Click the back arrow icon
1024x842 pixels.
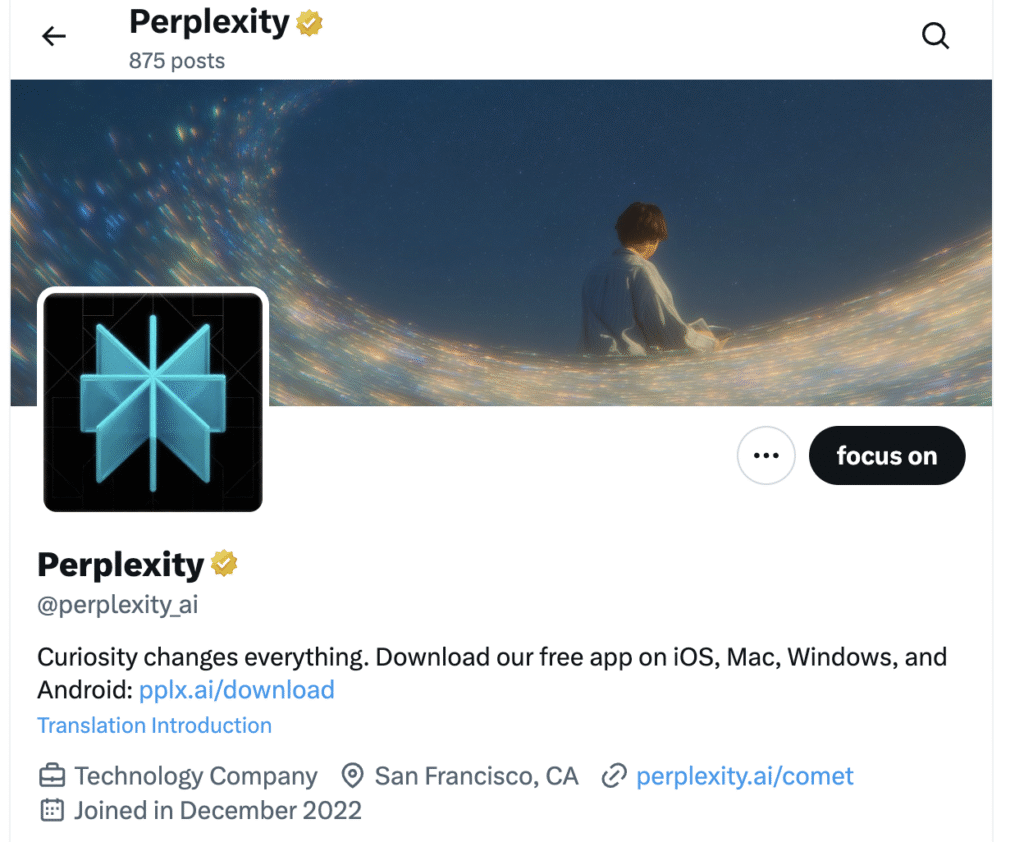[x=53, y=37]
